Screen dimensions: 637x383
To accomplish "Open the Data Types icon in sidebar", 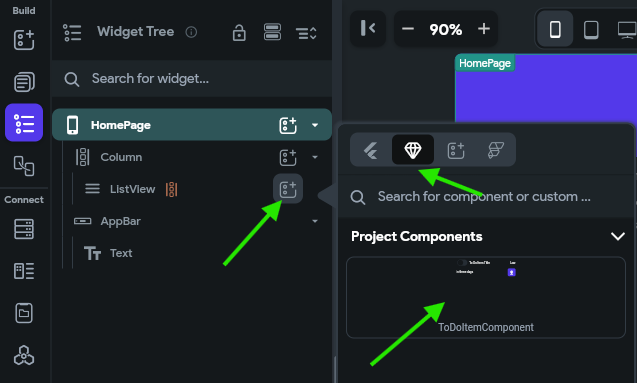I will pyautogui.click(x=24, y=271).
